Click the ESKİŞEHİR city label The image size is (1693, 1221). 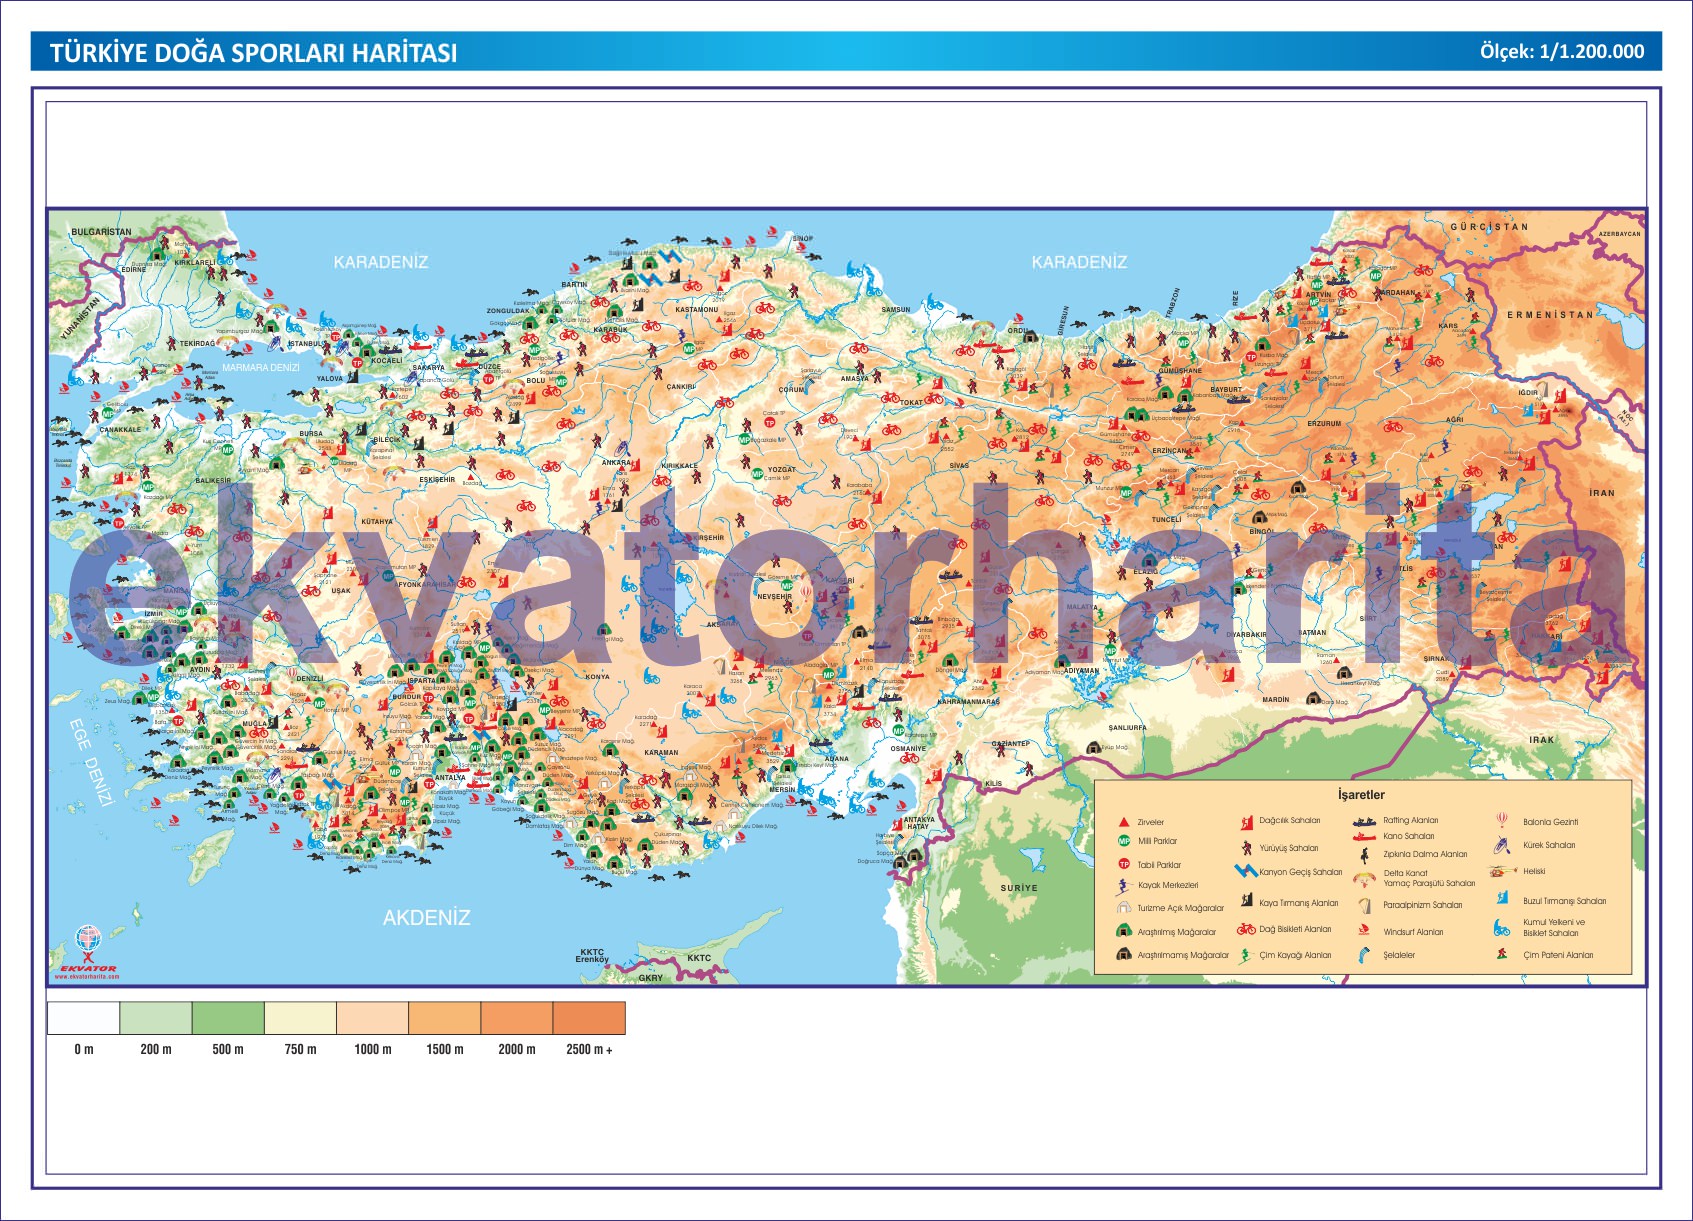pos(436,480)
